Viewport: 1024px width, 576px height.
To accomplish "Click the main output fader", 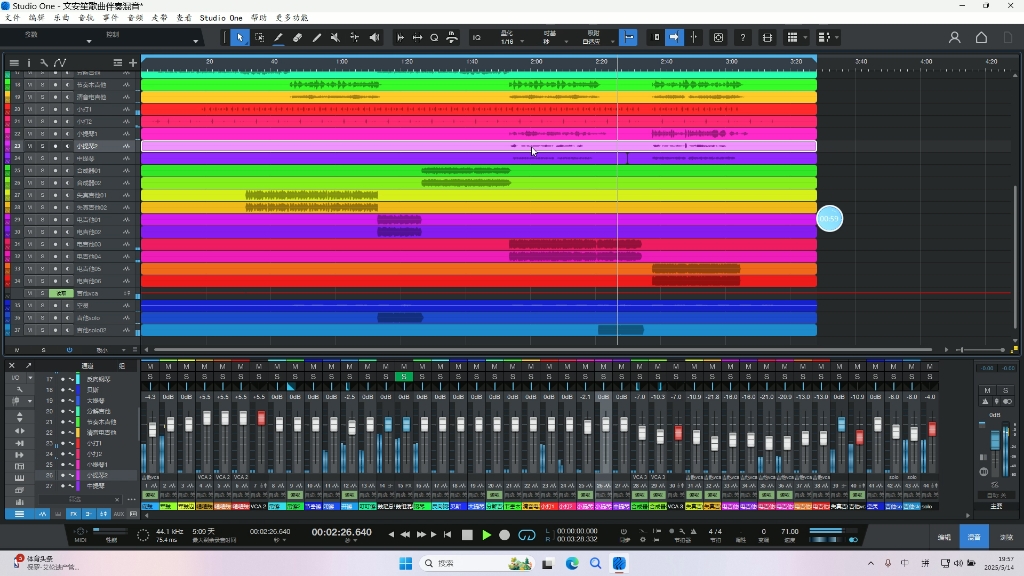I will [x=995, y=440].
